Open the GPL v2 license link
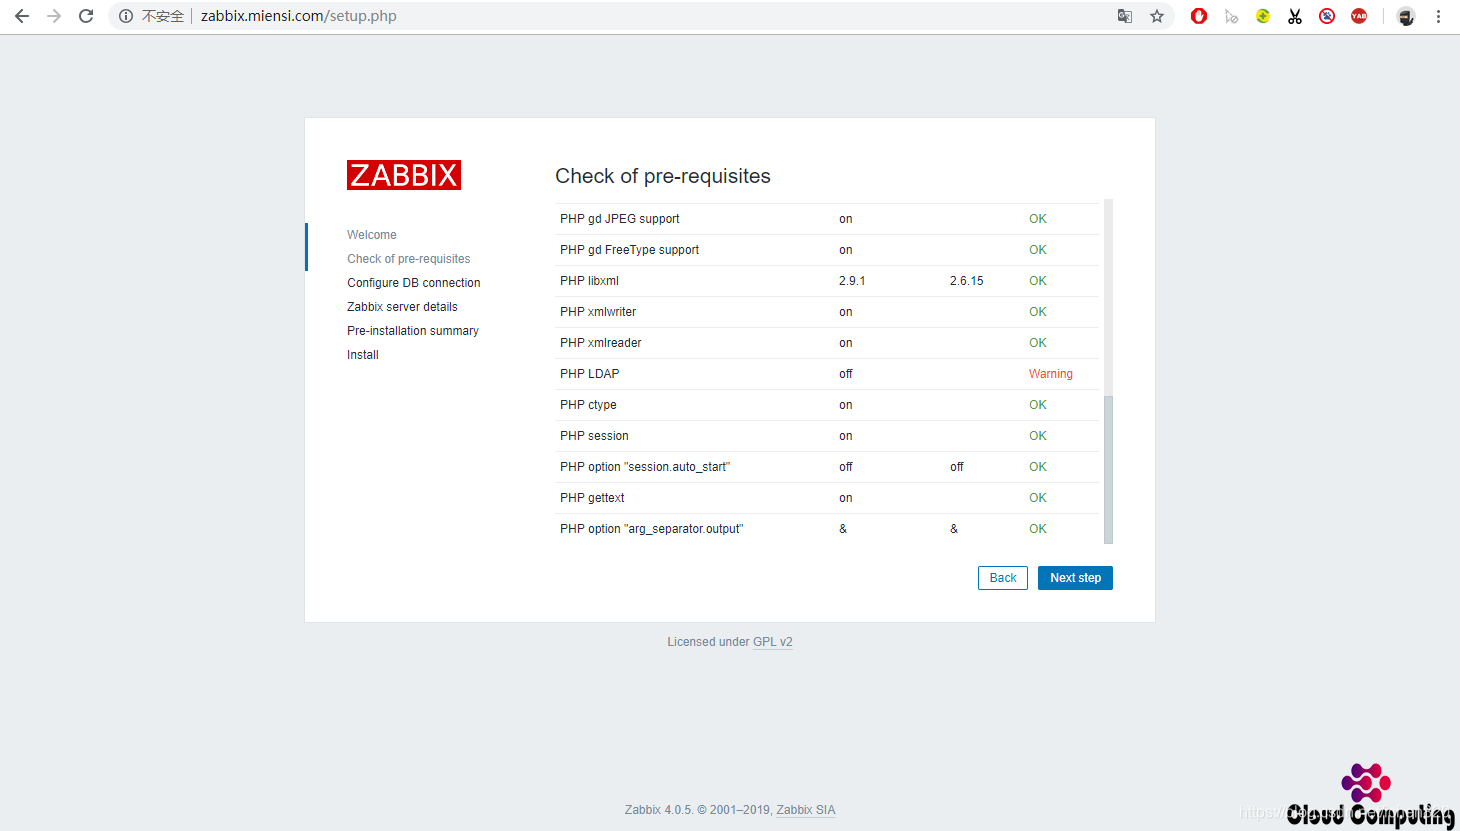 coord(773,642)
